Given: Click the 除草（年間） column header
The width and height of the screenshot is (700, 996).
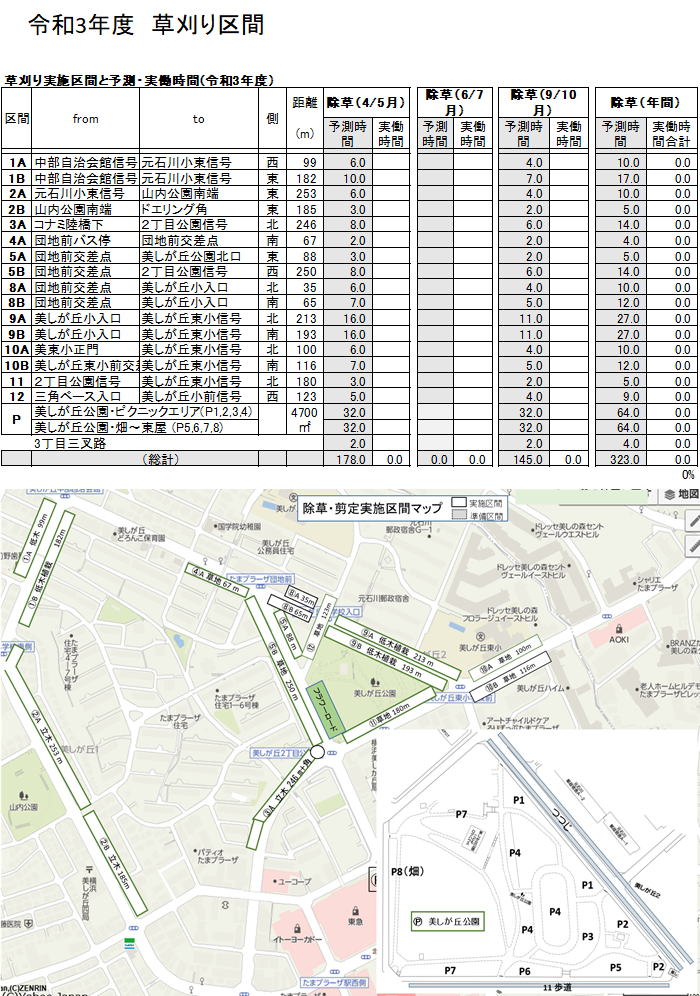Looking at the screenshot, I should [x=645, y=101].
